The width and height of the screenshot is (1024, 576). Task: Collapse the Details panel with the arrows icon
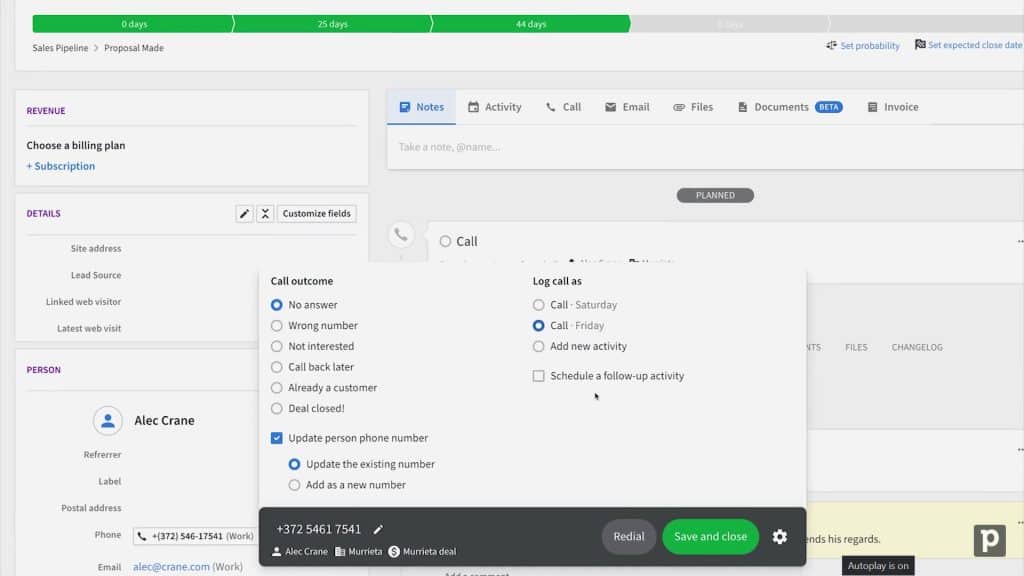(265, 213)
